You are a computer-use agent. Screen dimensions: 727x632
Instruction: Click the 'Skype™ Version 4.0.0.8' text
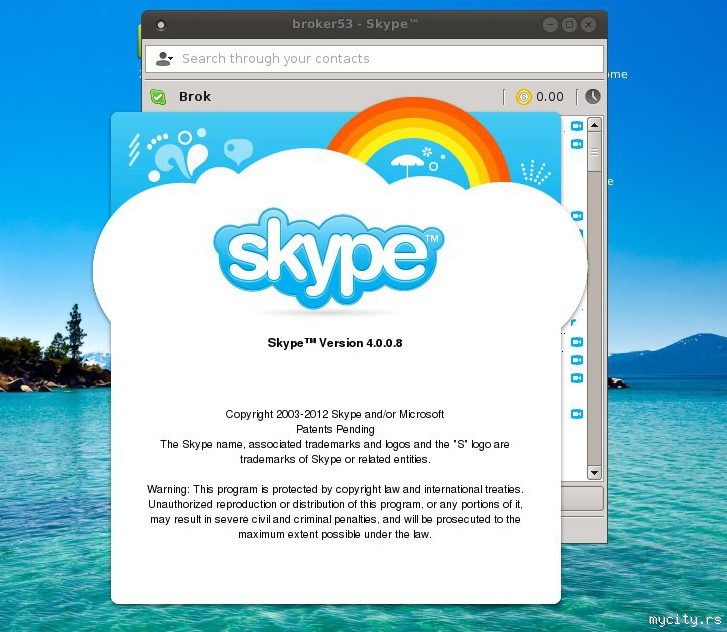335,343
